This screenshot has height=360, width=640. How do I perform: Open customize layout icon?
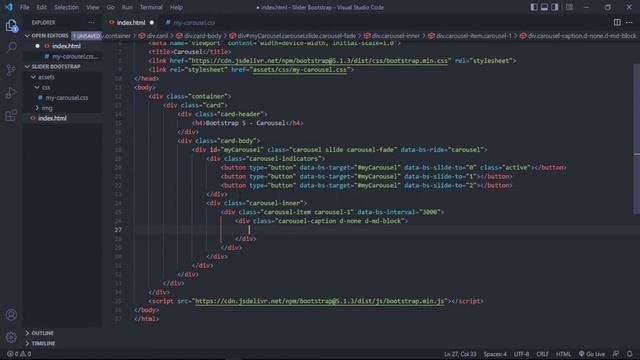coord(569,7)
